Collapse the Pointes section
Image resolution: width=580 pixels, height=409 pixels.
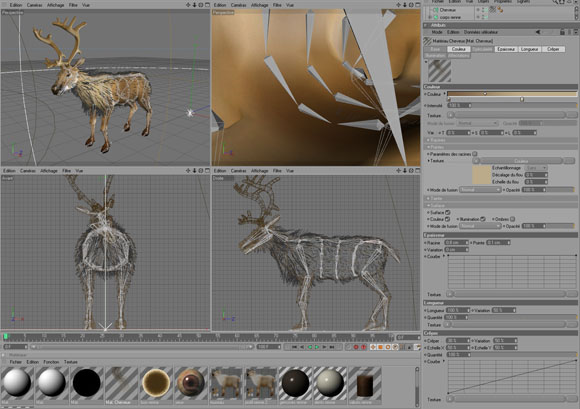(x=500, y=147)
